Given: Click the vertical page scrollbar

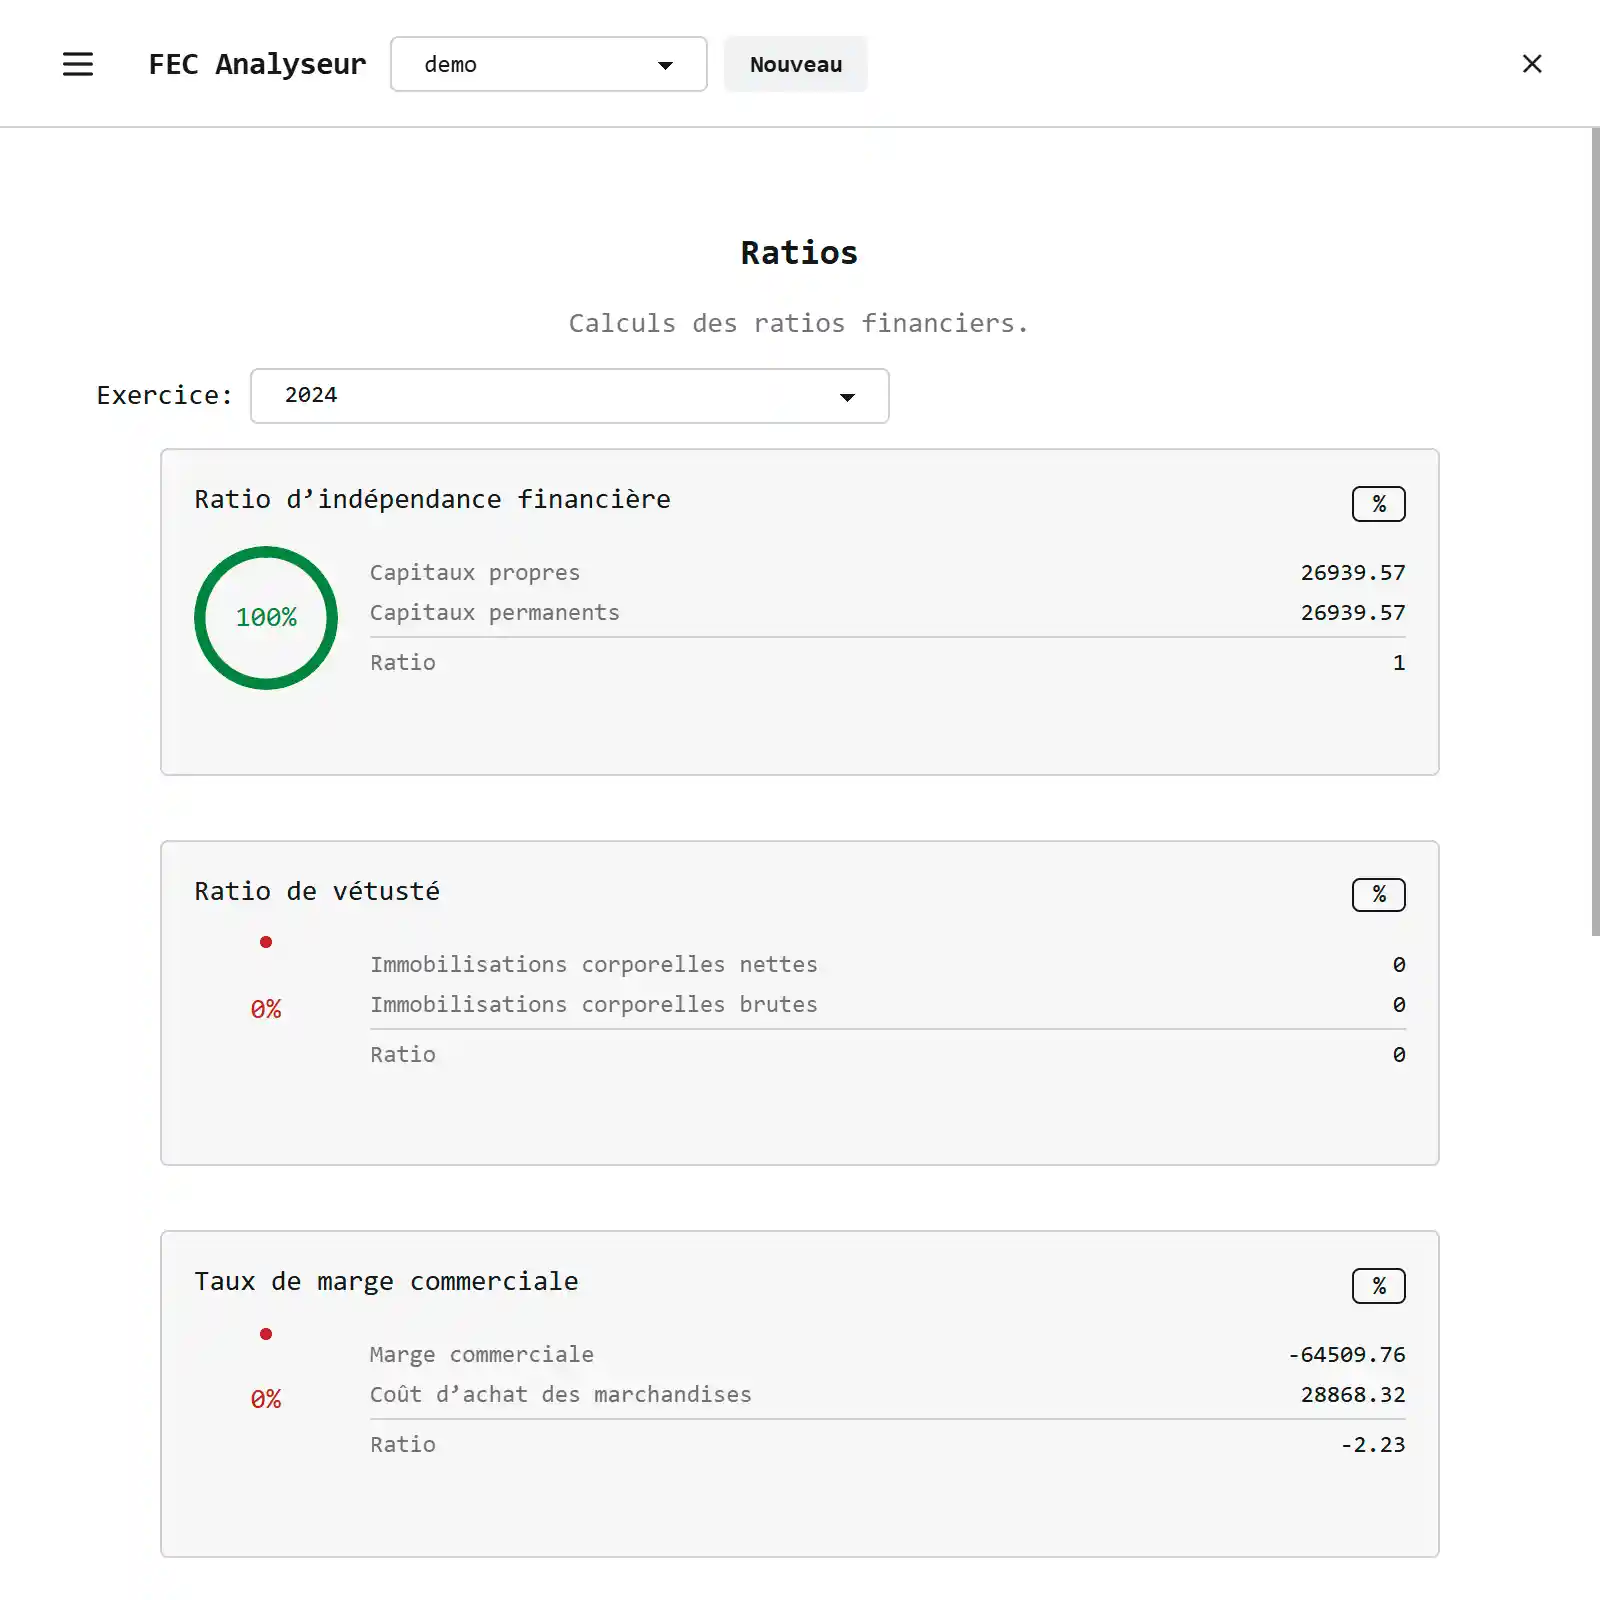Looking at the screenshot, I should (1594, 530).
